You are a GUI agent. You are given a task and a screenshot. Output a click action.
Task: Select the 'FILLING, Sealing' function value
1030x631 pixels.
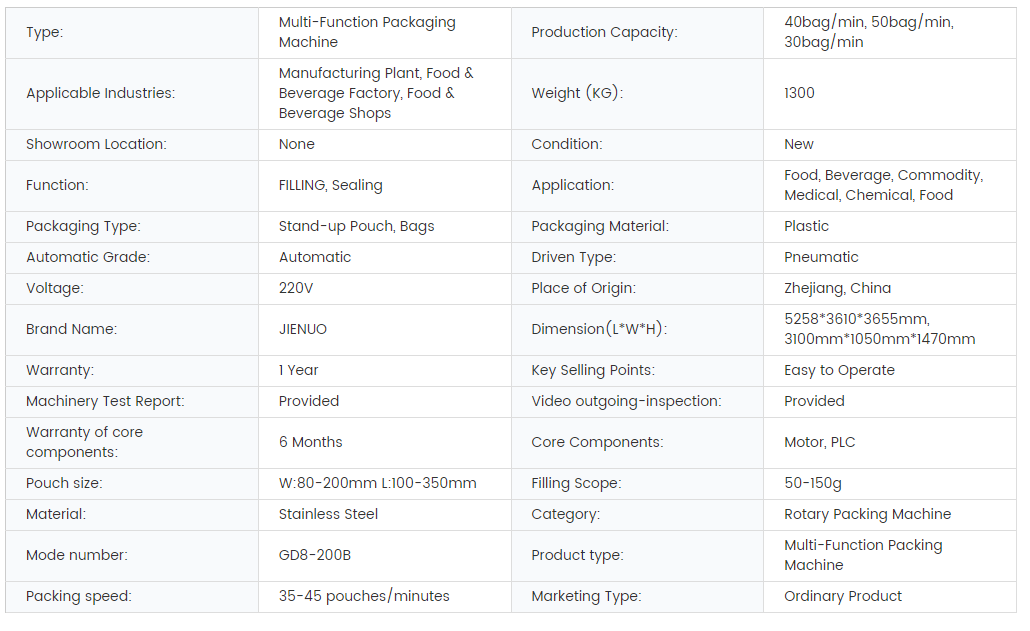[330, 185]
